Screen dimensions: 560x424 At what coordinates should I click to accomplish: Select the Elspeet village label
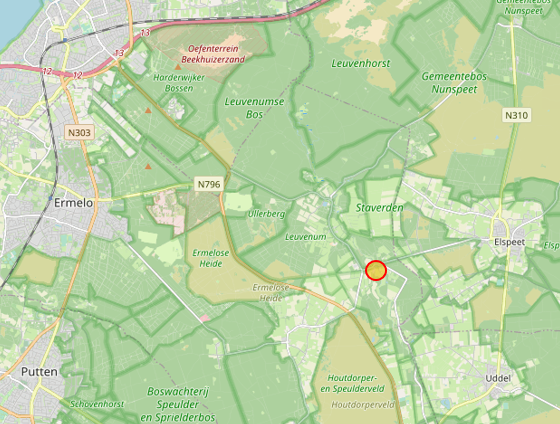[510, 242]
